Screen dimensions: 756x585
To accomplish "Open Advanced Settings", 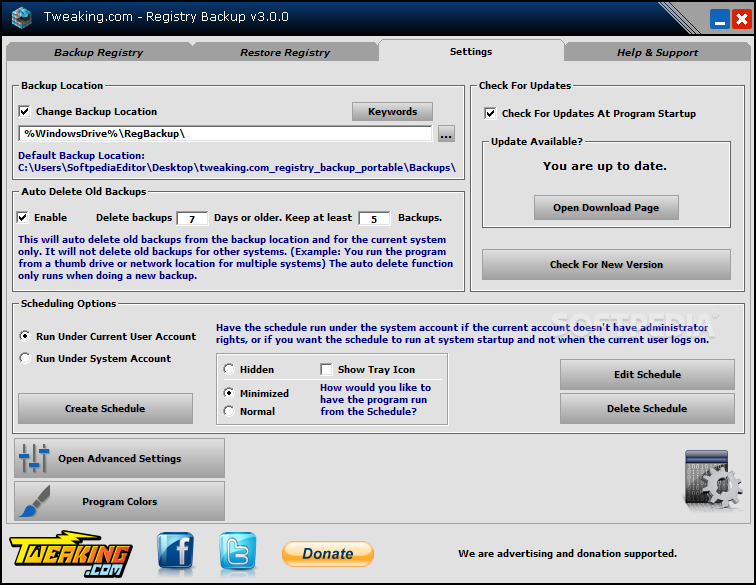I will coord(120,458).
